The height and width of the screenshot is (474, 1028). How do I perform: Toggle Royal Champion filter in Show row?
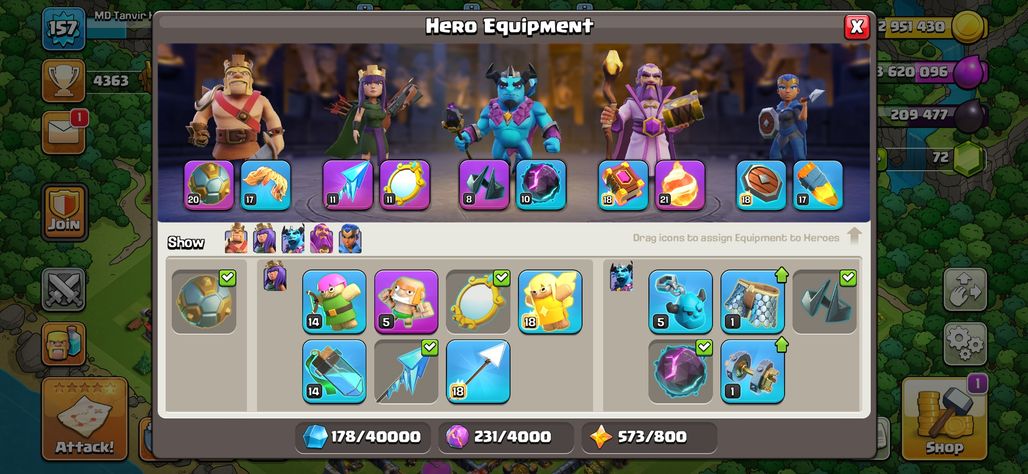click(350, 239)
